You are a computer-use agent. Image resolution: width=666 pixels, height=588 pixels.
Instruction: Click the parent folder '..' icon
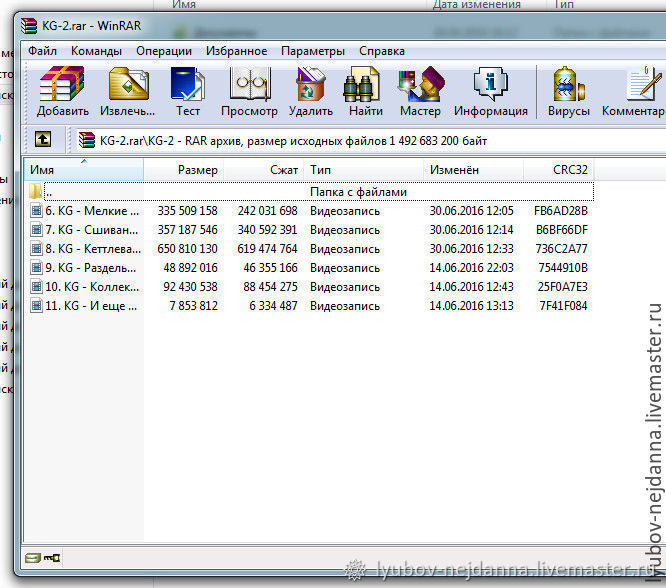point(36,191)
